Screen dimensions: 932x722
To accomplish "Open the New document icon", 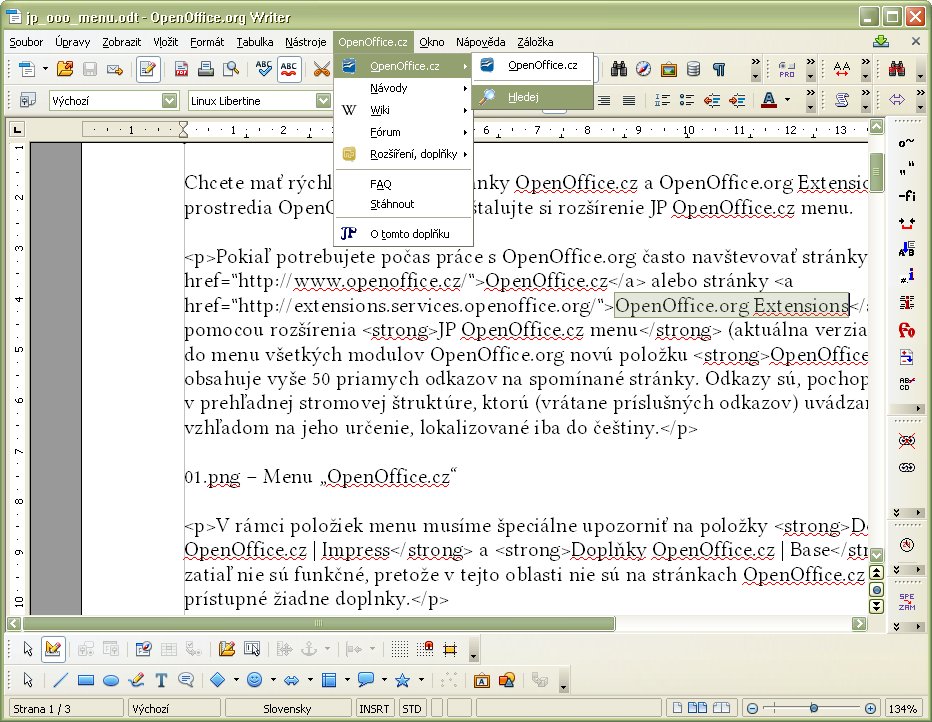I will 27,70.
